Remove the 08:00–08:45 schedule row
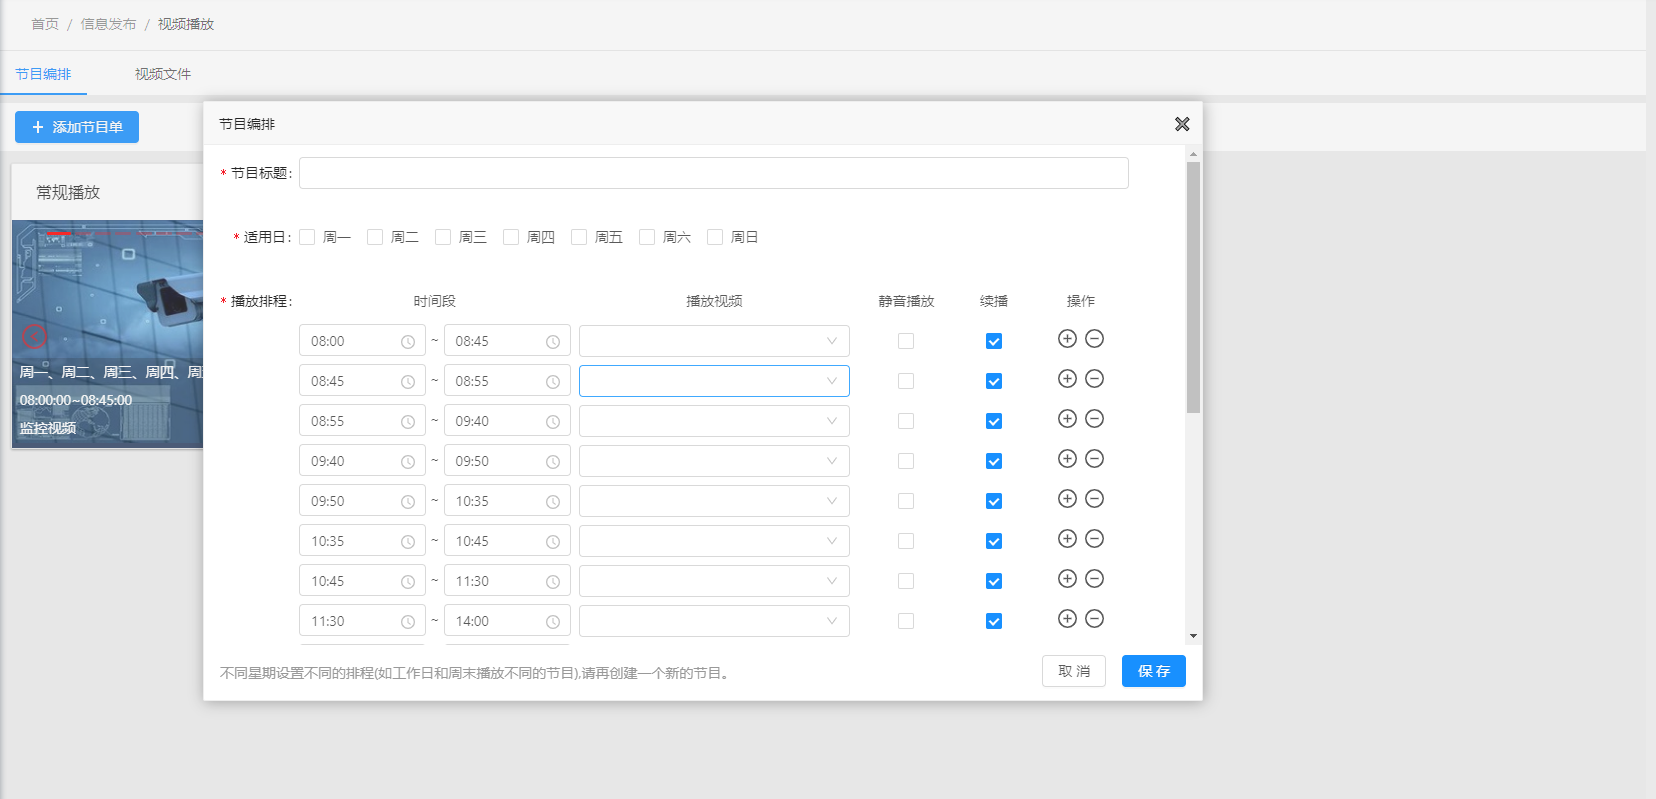 (x=1095, y=339)
